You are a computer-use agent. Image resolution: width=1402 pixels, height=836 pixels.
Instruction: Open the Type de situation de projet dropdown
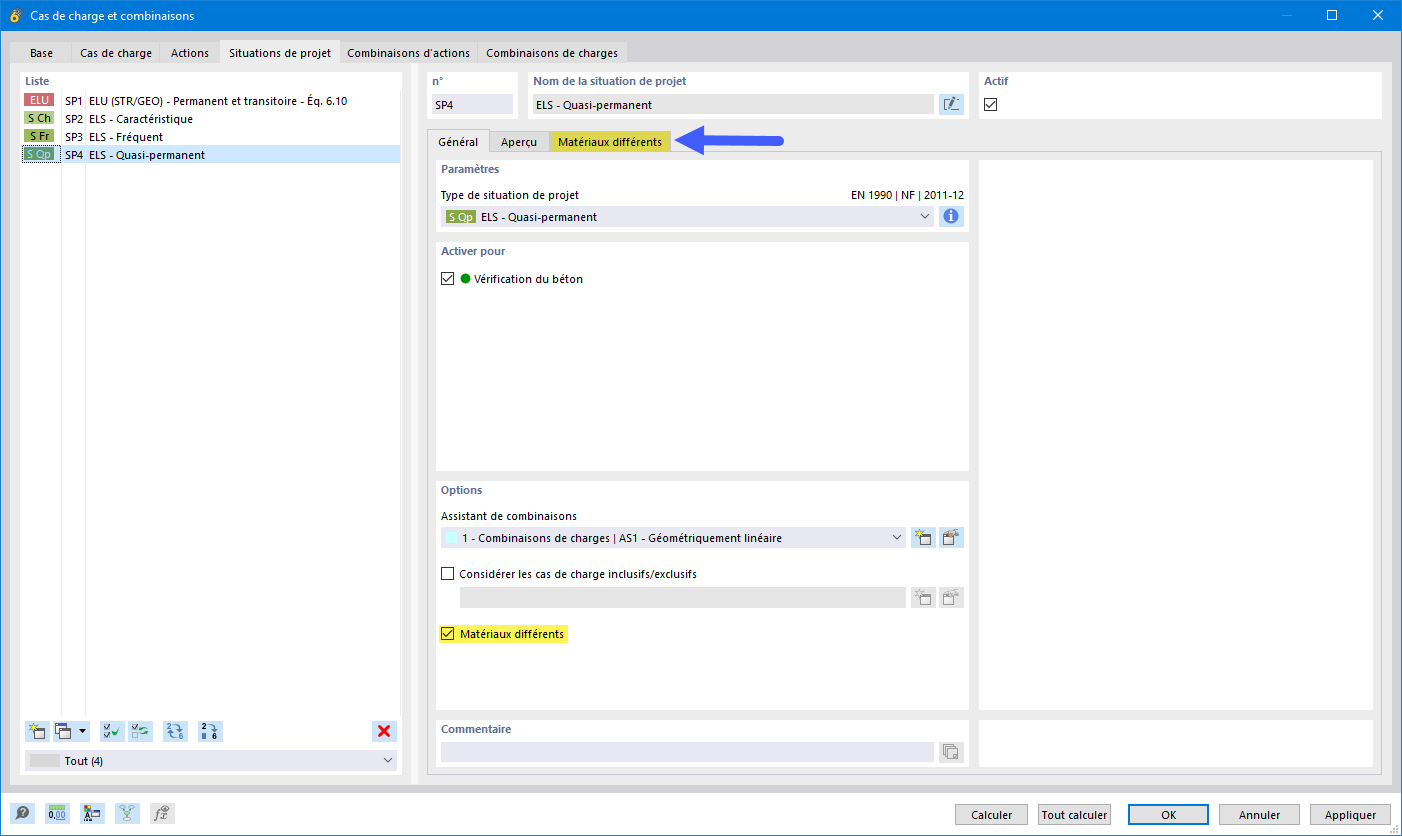click(925, 216)
